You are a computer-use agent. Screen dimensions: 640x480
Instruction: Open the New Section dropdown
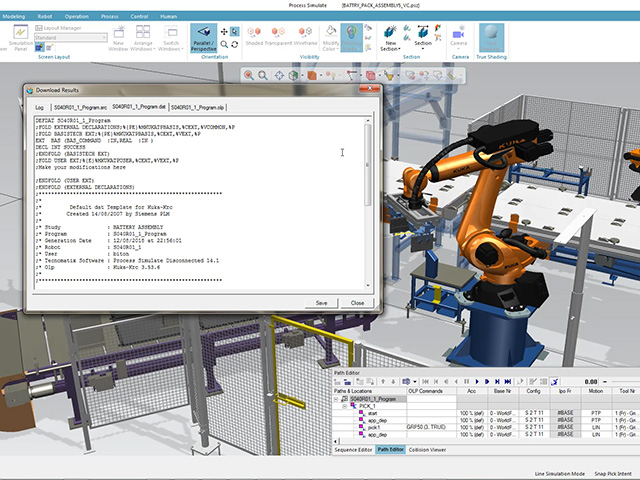pyautogui.click(x=391, y=46)
